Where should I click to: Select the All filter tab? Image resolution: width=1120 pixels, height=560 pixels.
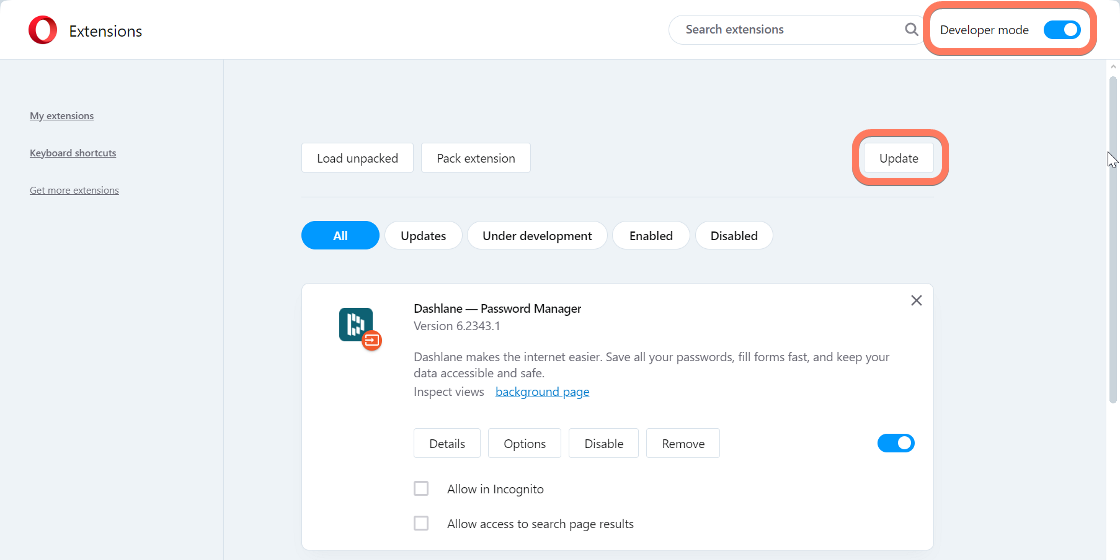(340, 236)
